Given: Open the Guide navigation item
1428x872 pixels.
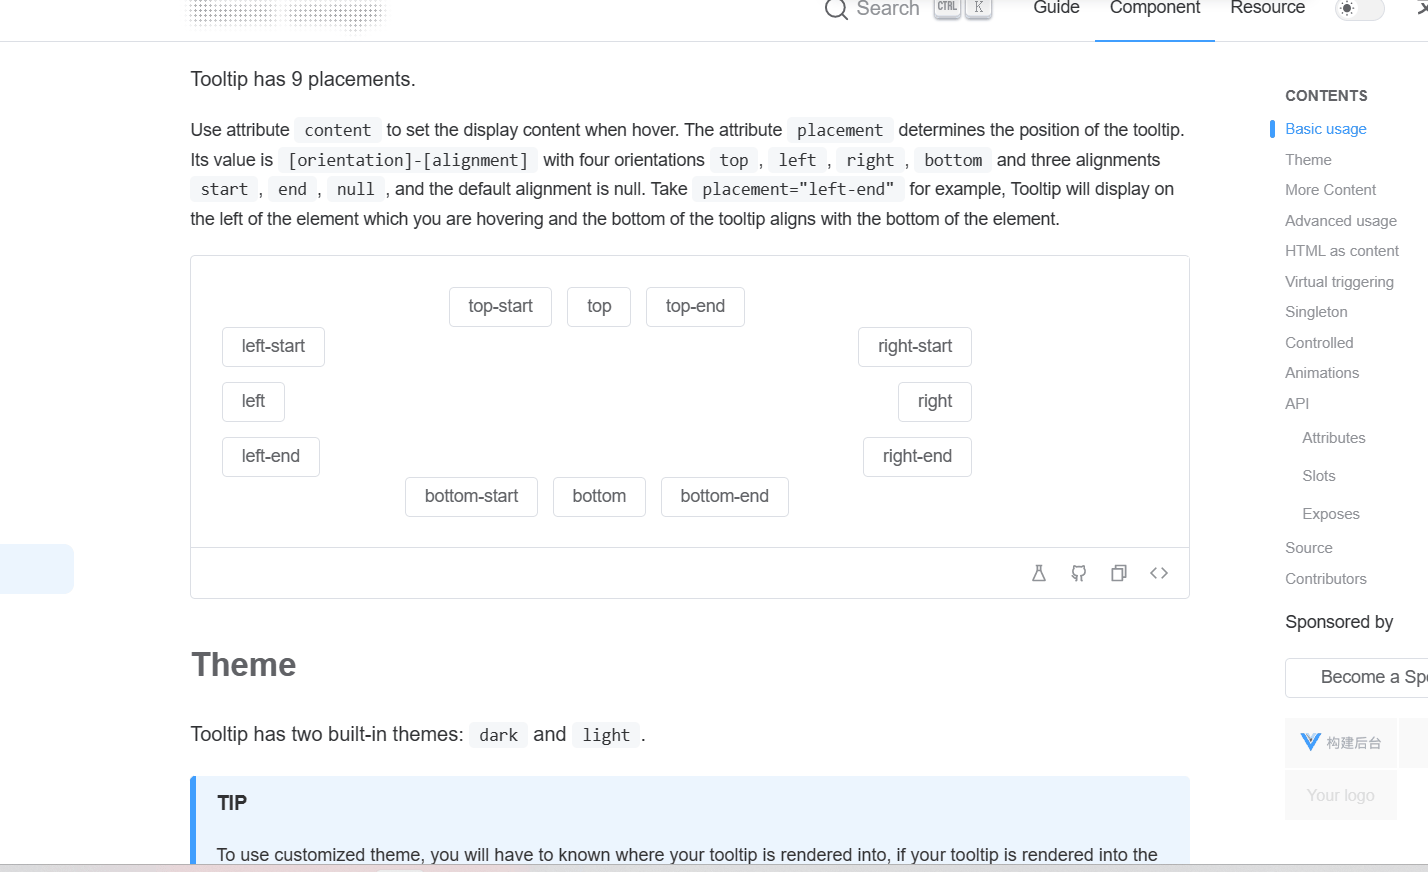Looking at the screenshot, I should (x=1055, y=9).
